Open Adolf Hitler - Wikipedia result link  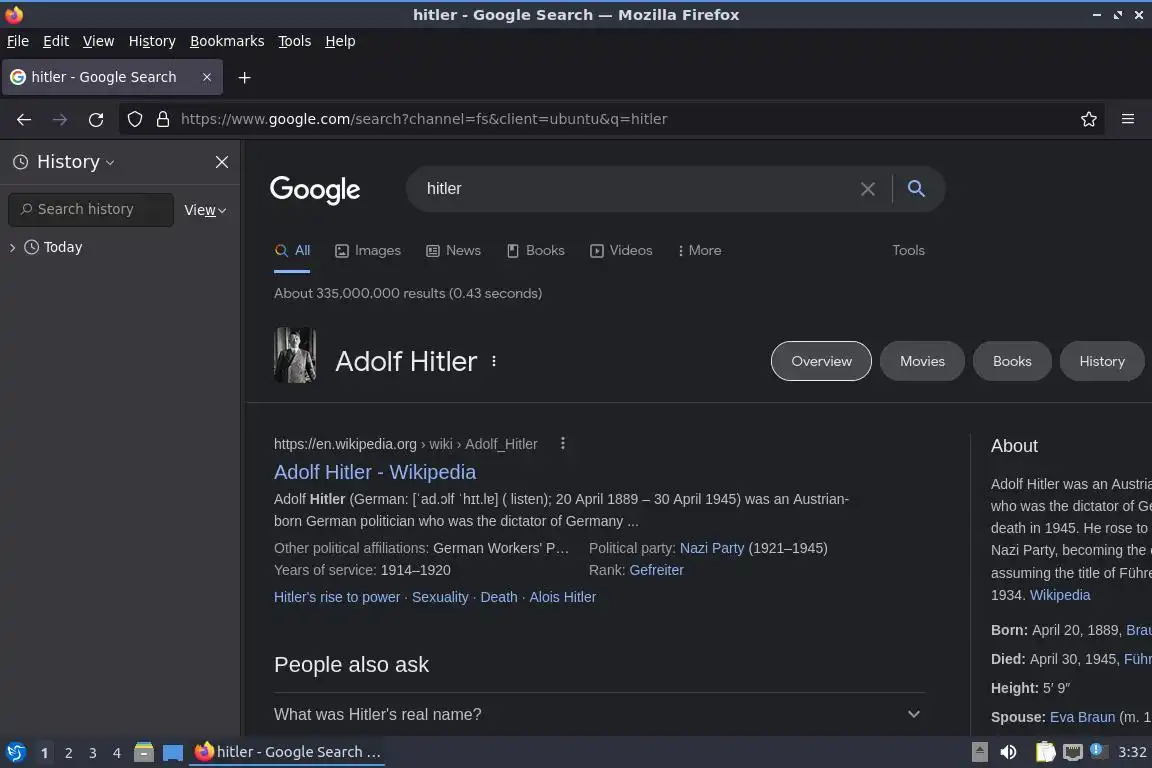pos(375,472)
